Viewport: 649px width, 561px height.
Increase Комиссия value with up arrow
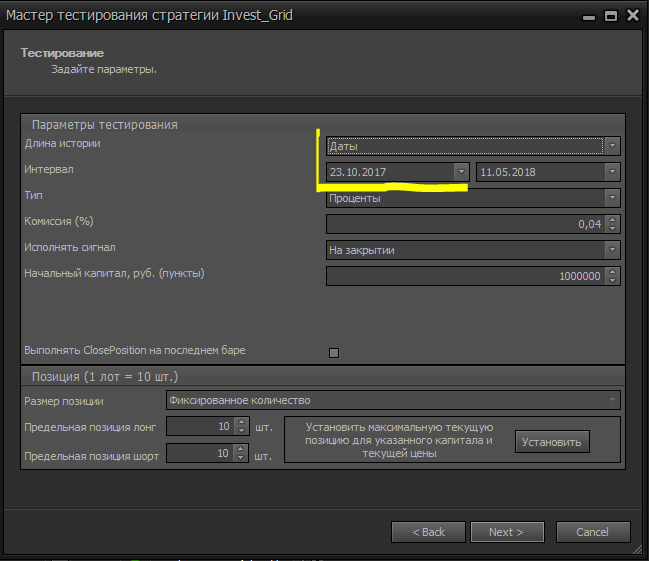click(613, 220)
